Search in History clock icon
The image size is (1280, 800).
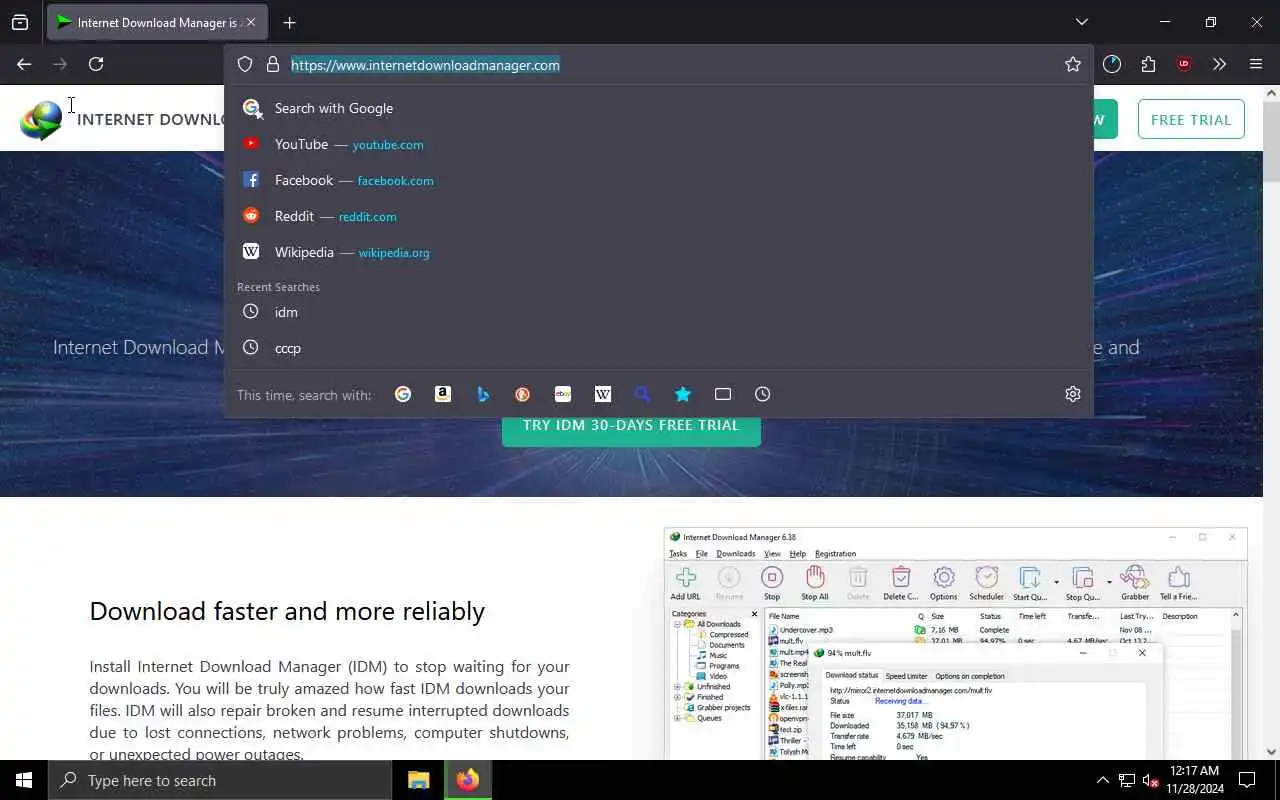[763, 394]
